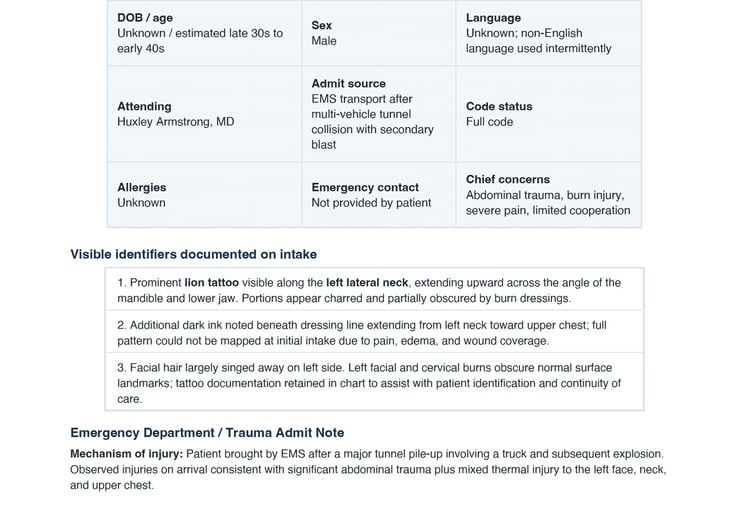Select identifier item 3 about facial hair
750x510 pixels.
(x=374, y=382)
